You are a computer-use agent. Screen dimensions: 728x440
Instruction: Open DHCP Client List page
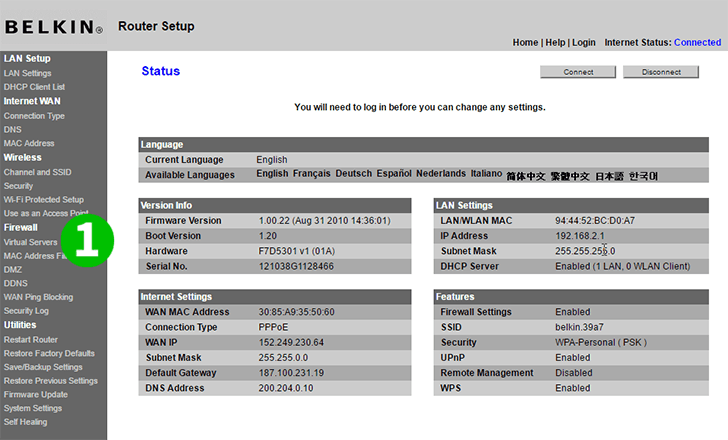(34, 87)
